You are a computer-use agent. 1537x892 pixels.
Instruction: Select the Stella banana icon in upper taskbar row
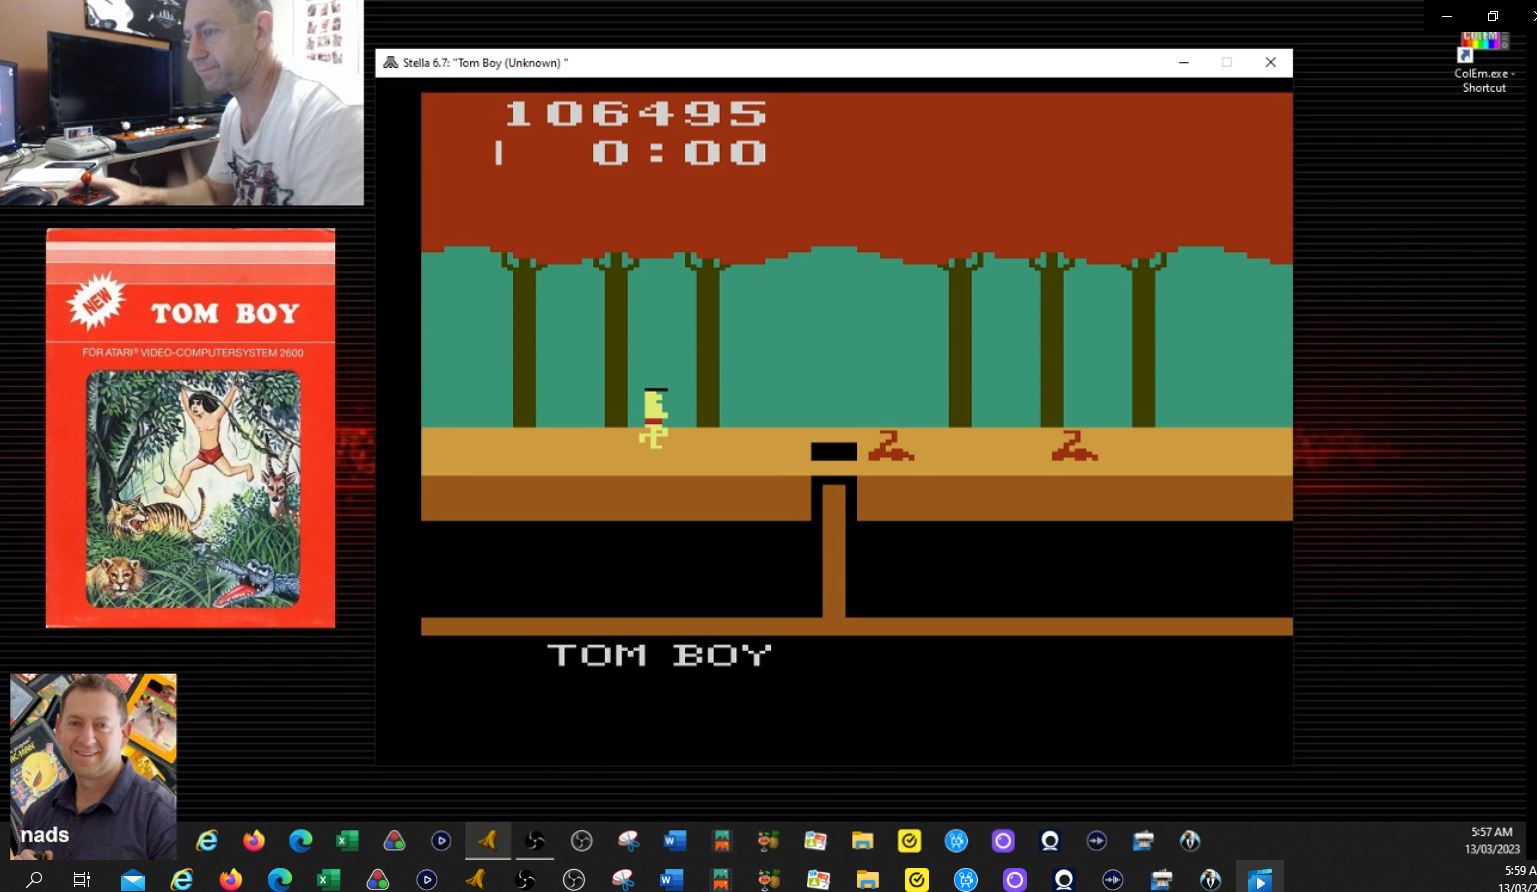488,841
